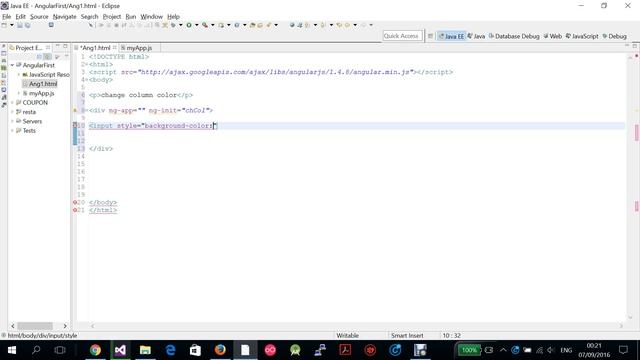This screenshot has height=360, width=640.
Task: Click the Open Perspective icon
Action: [x=430, y=36]
